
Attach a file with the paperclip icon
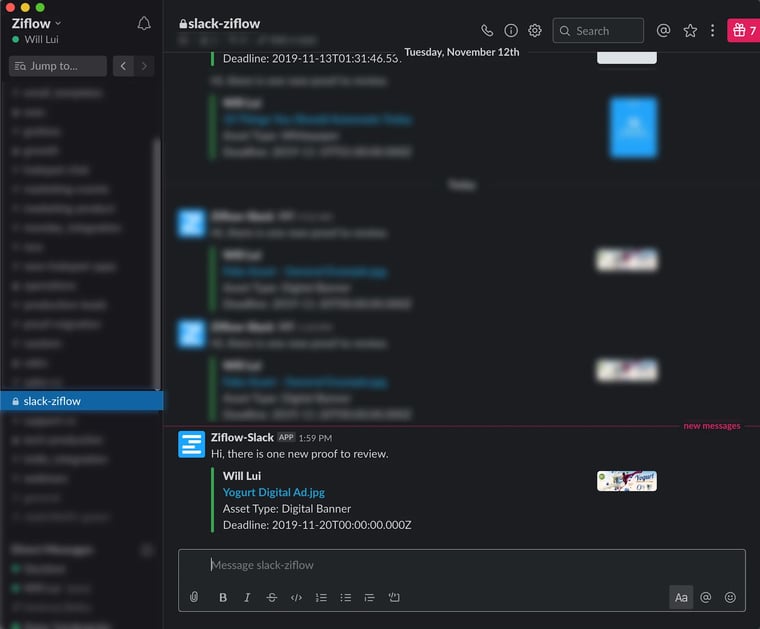pyautogui.click(x=195, y=597)
